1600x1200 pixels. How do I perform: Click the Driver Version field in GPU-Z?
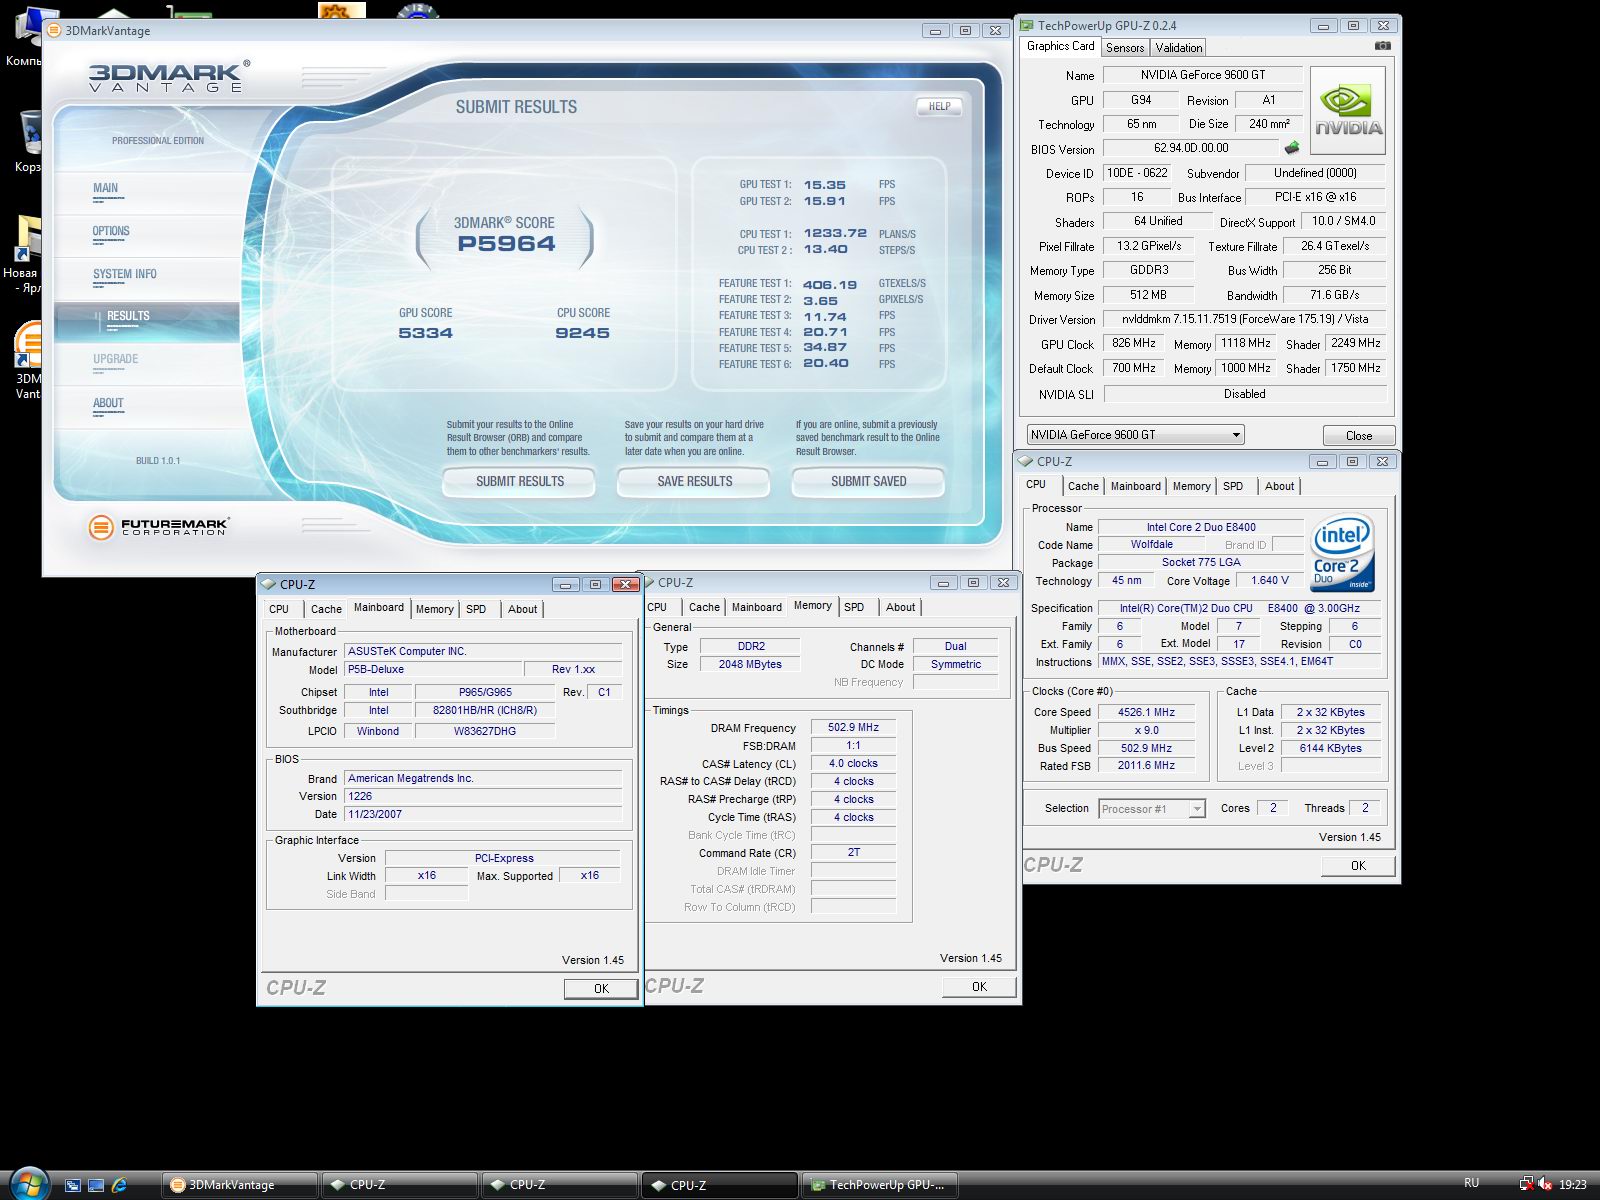(1244, 319)
